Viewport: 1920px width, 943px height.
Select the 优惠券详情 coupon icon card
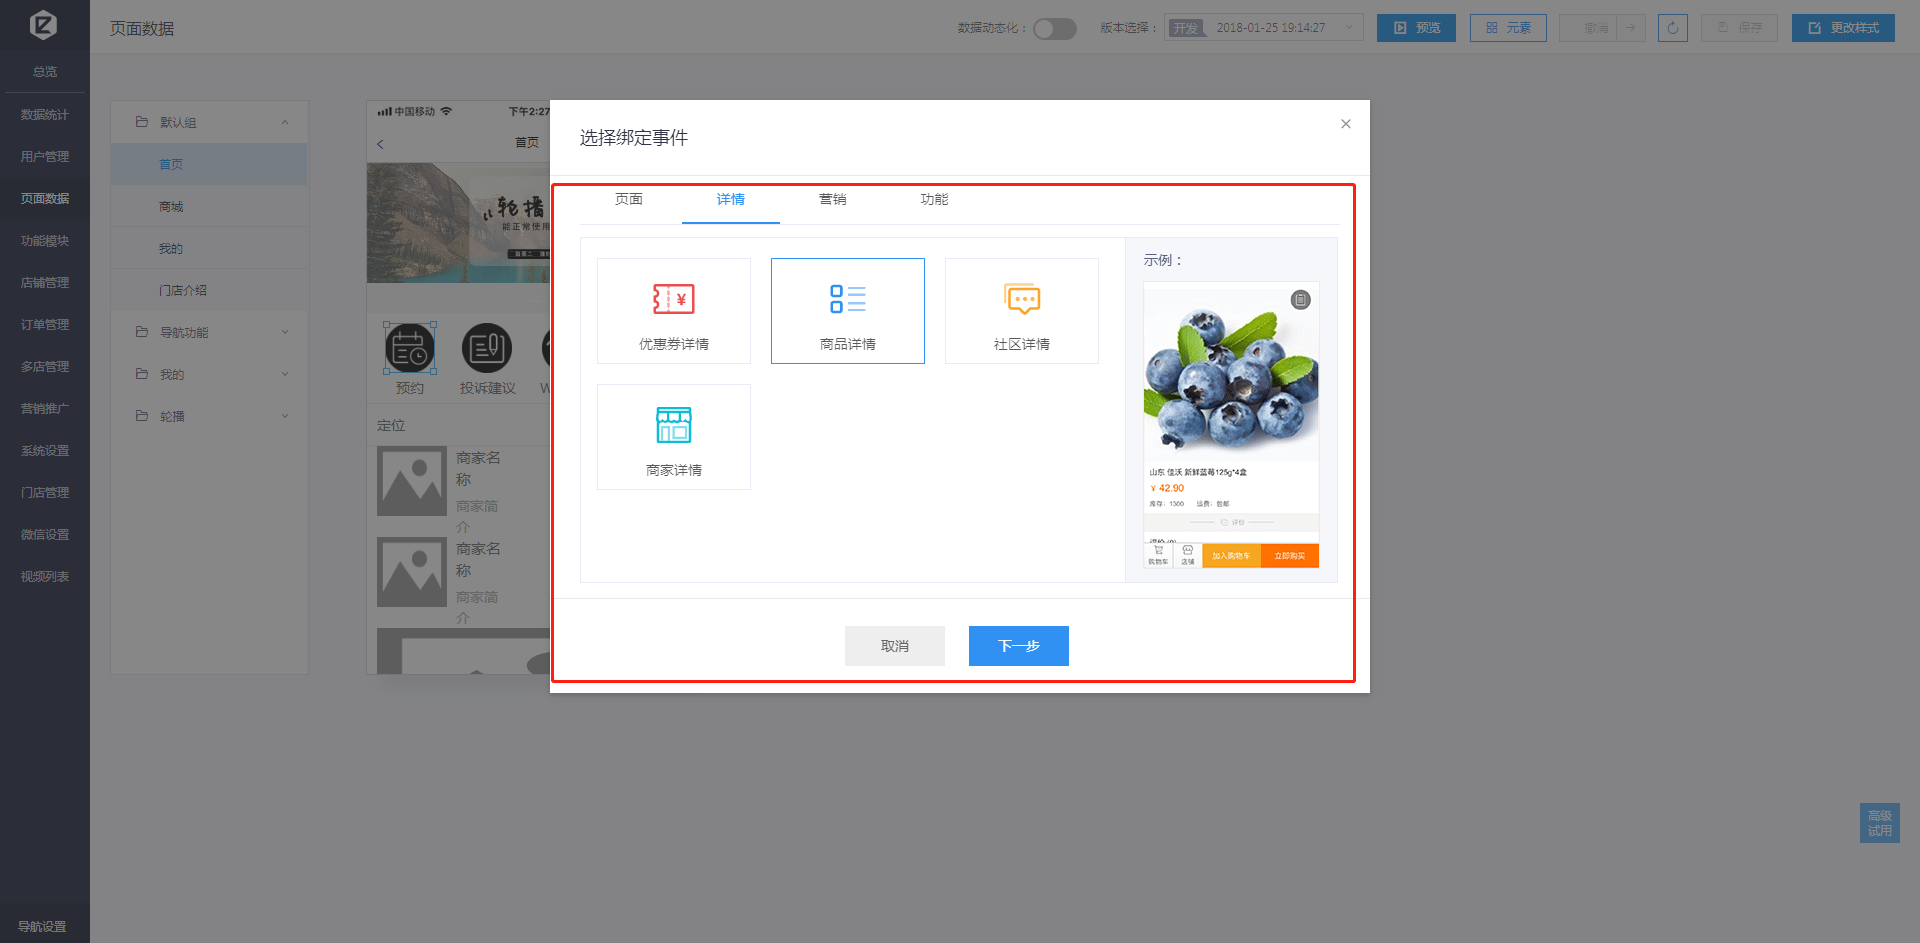(x=673, y=311)
